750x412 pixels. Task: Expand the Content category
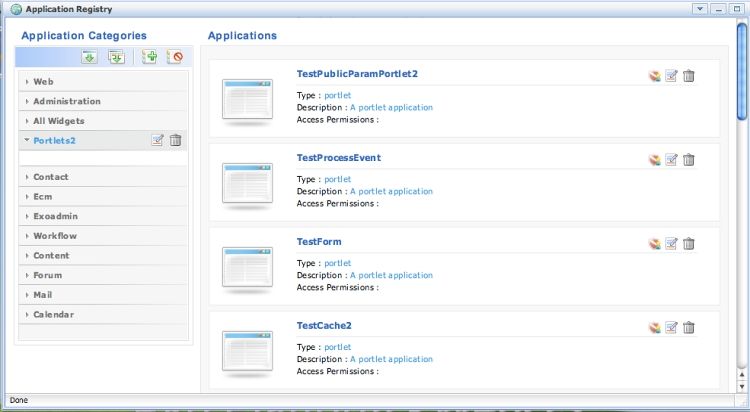point(103,255)
